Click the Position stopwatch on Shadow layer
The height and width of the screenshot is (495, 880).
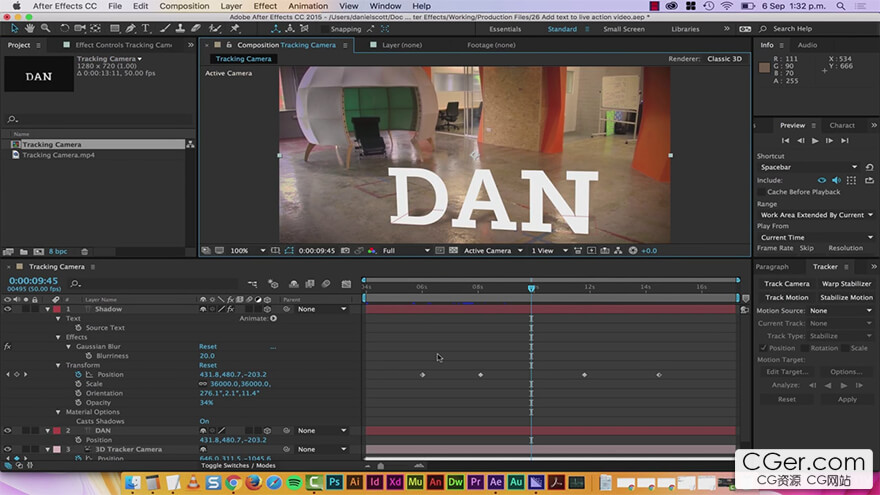[x=78, y=375]
